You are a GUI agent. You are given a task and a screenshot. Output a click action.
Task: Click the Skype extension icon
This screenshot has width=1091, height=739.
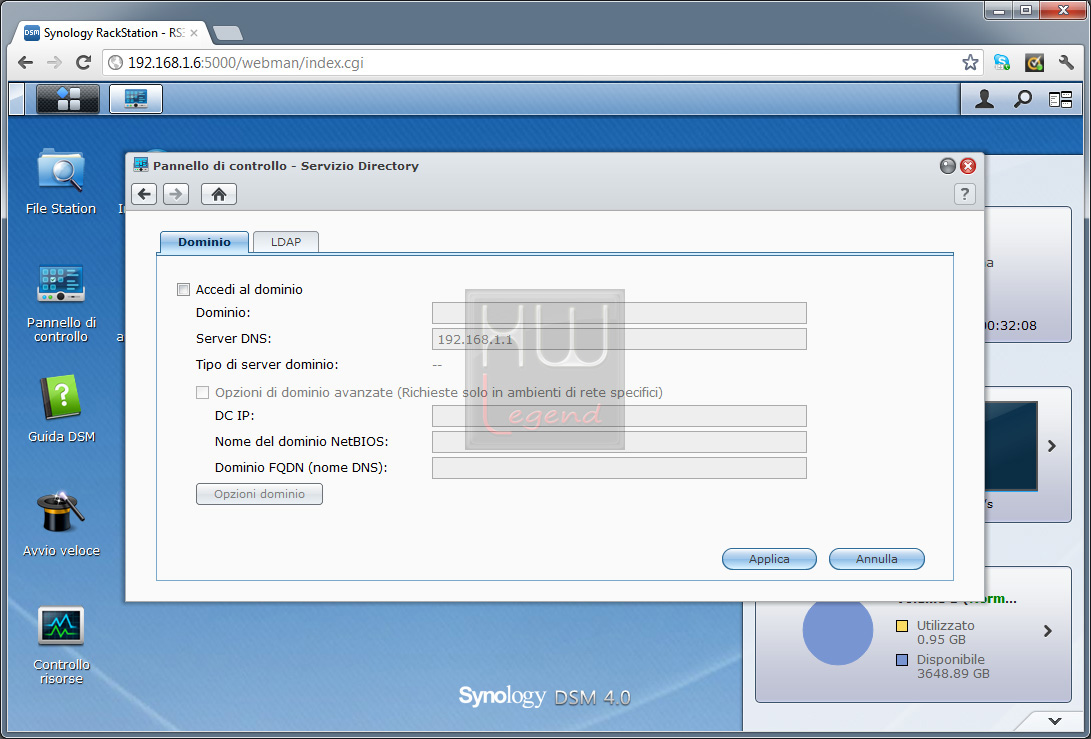[1002, 63]
